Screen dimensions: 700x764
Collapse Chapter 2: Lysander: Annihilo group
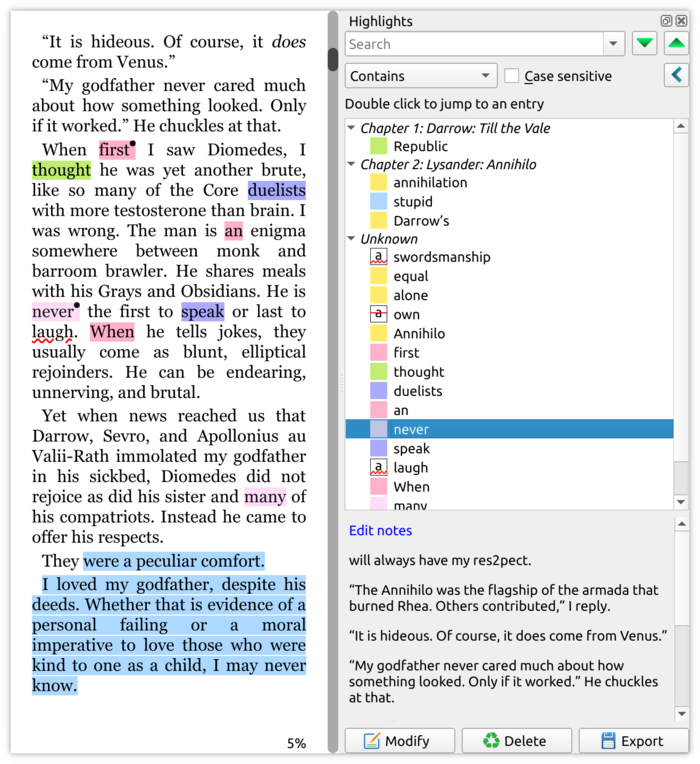coord(351,164)
